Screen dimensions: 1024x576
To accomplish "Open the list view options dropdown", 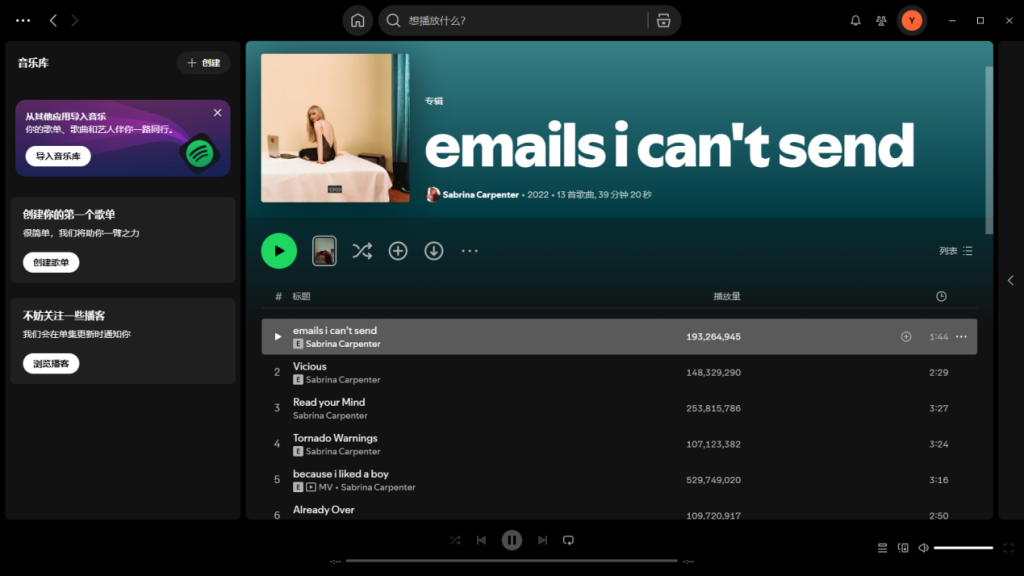I will pyautogui.click(x=956, y=251).
